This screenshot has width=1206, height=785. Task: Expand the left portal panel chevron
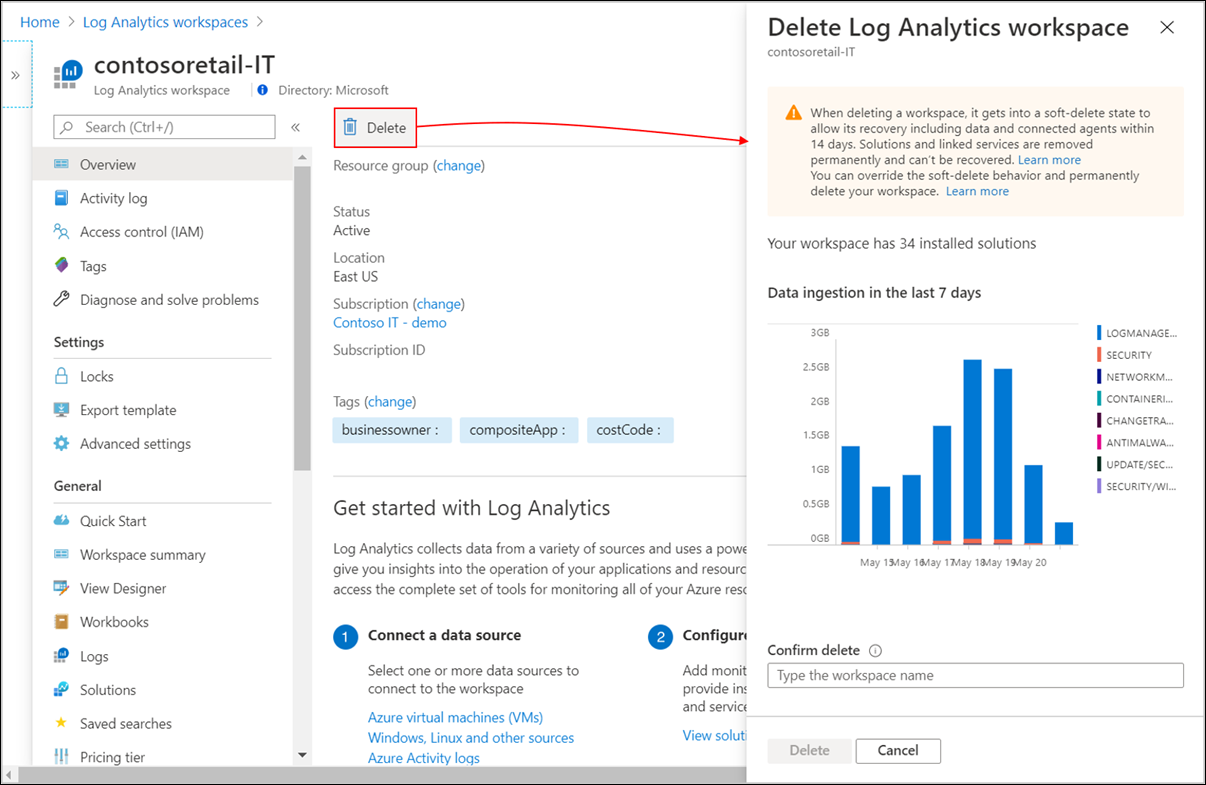[16, 75]
